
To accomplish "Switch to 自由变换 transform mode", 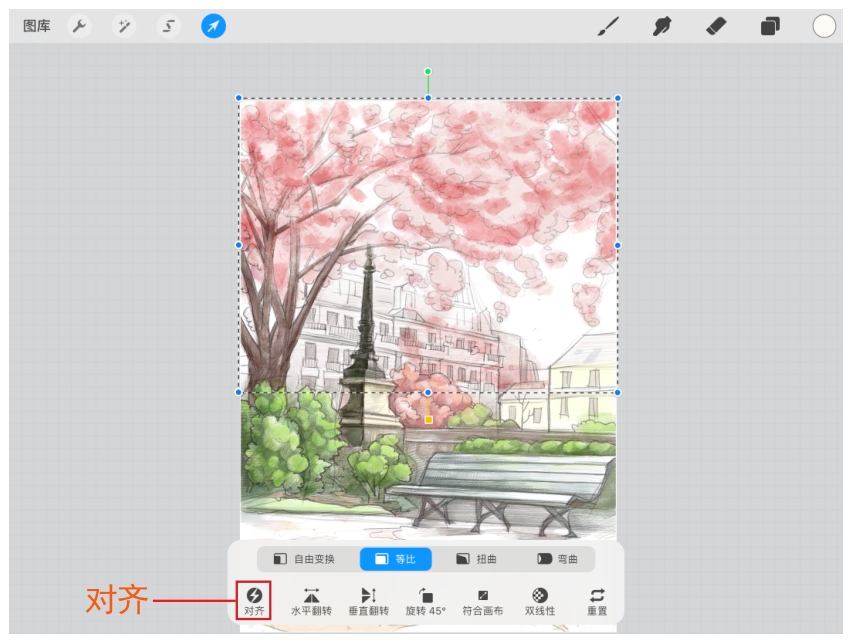I will click(x=304, y=559).
